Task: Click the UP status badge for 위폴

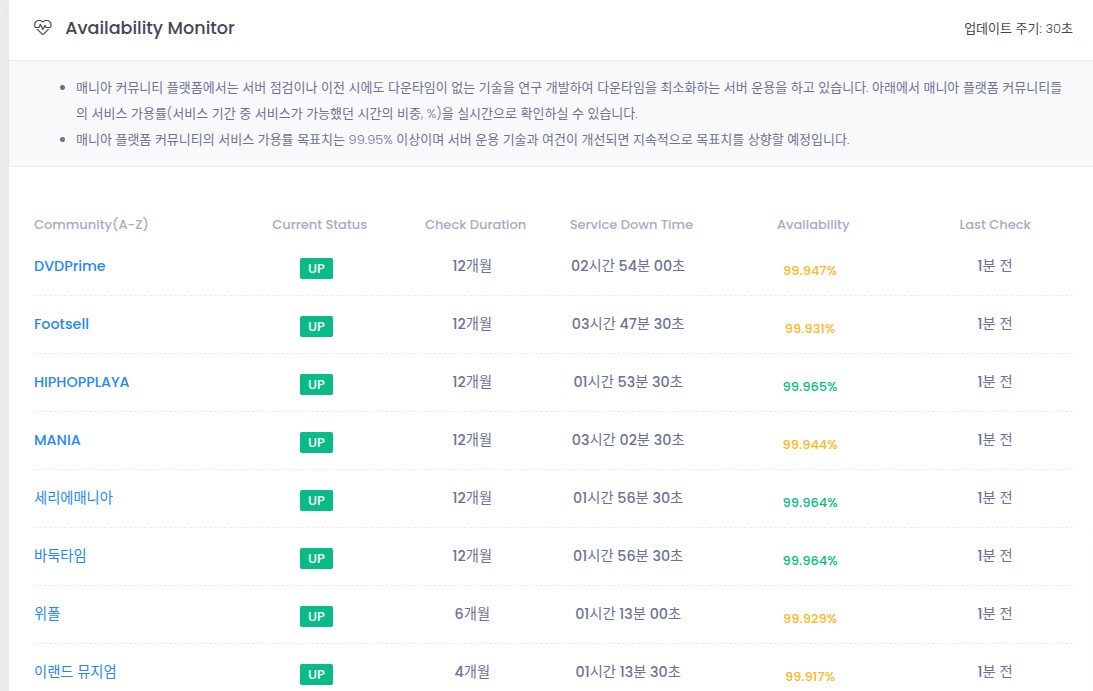Action: tap(316, 616)
